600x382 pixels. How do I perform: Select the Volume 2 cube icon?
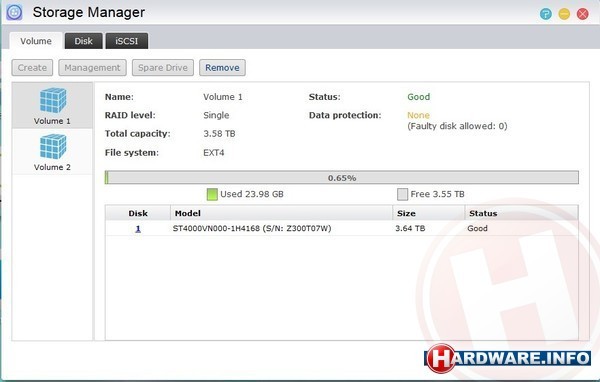(53, 147)
